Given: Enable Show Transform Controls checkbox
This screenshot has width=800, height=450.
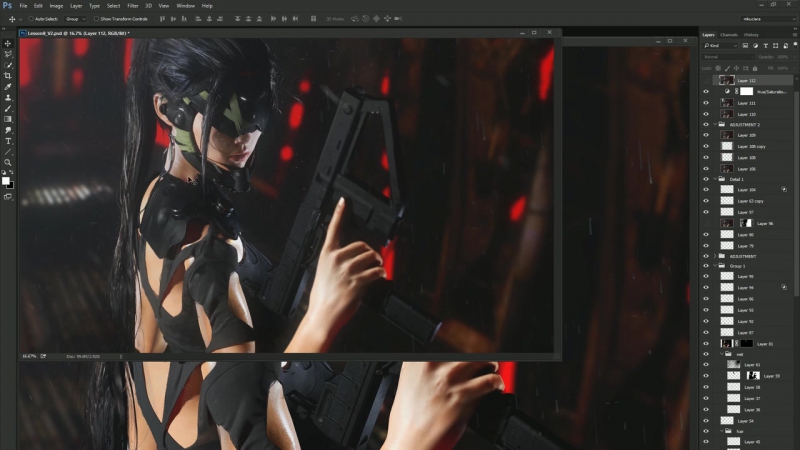Looking at the screenshot, I should click(96, 19).
